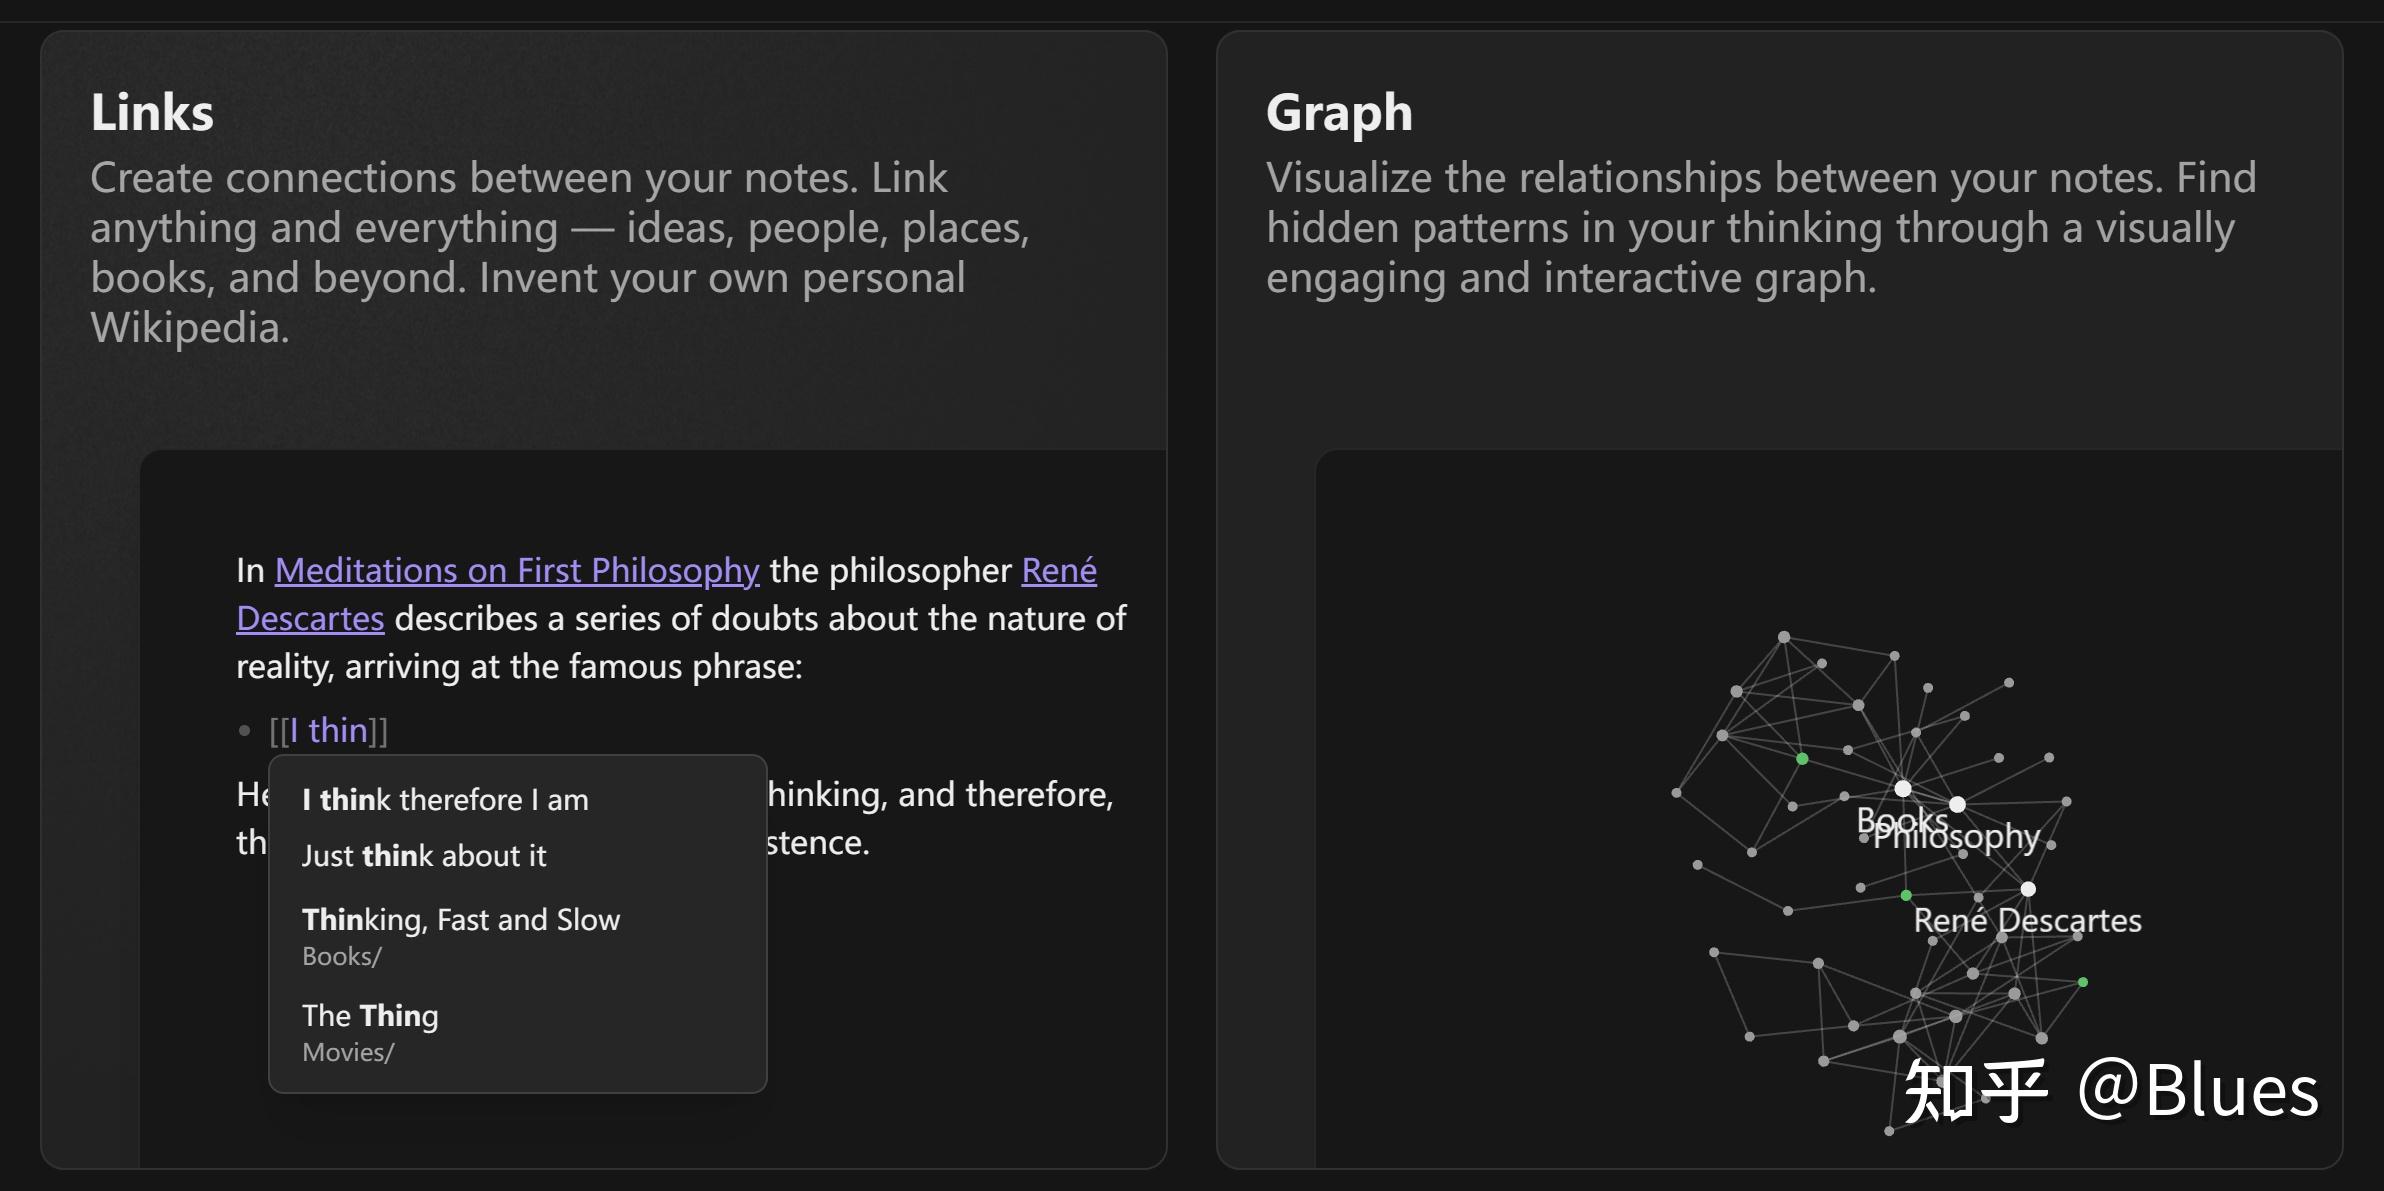Click the rightmost green graph node
Screen dimensions: 2384x1191
pos(2083,982)
